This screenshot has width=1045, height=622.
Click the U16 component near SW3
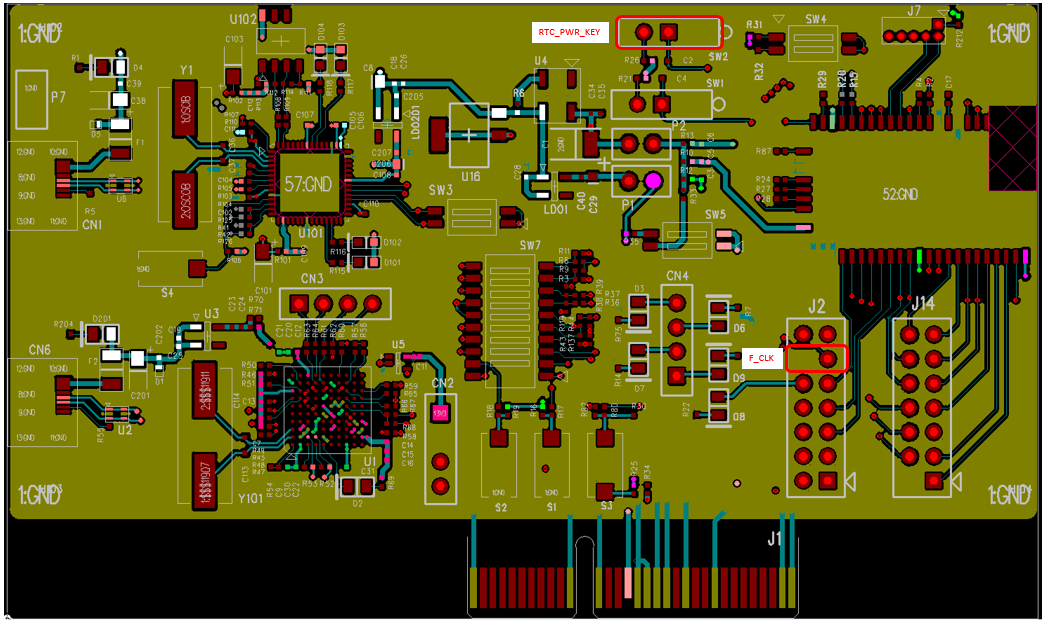pos(470,135)
